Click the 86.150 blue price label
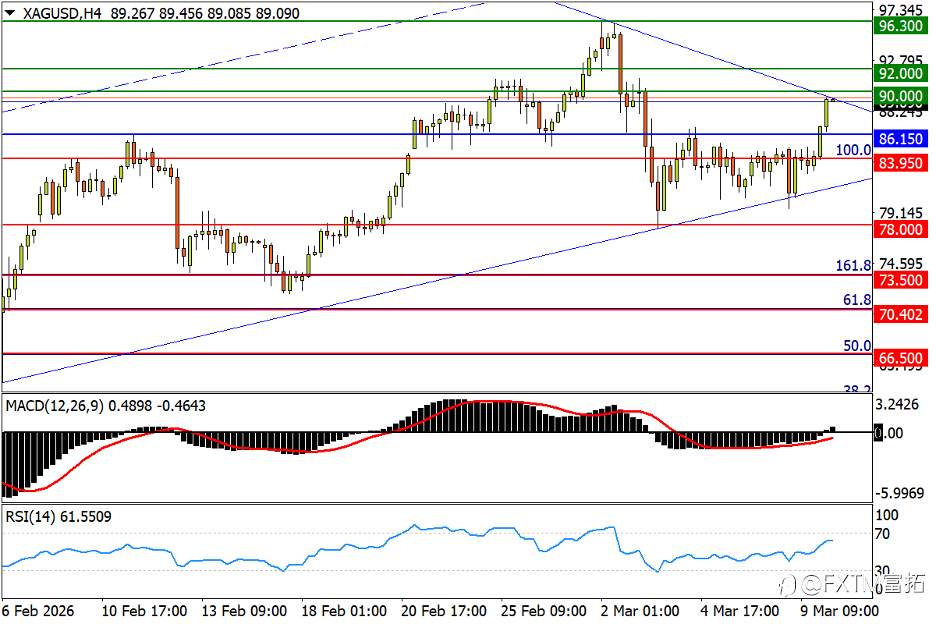 [x=901, y=139]
